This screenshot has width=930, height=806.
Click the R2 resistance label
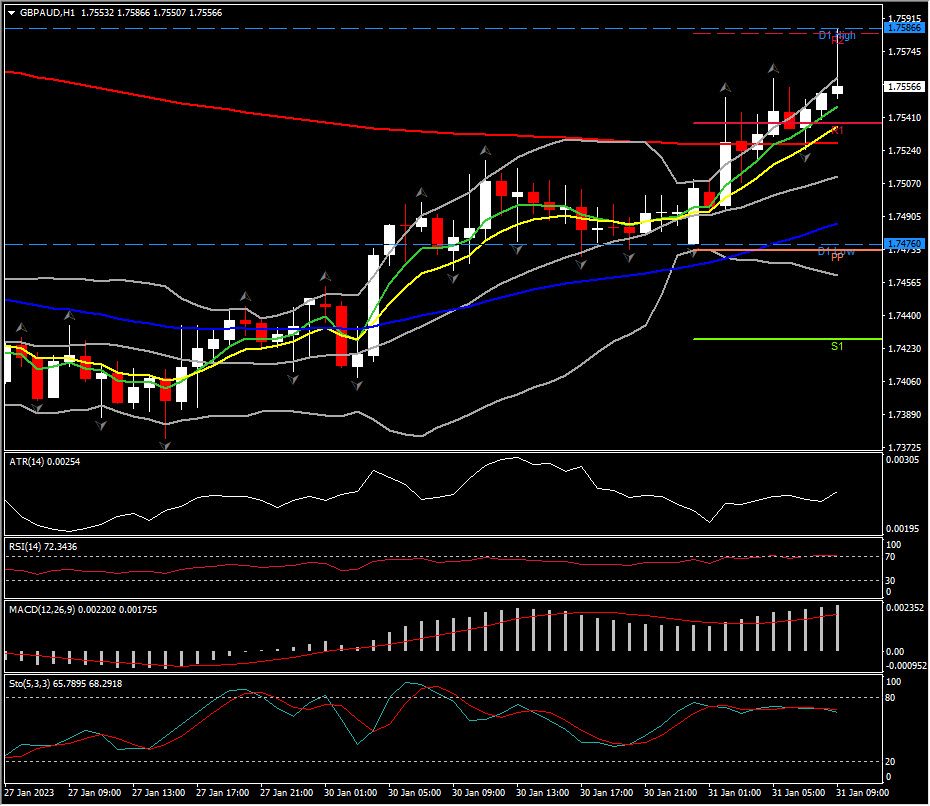pyautogui.click(x=838, y=40)
